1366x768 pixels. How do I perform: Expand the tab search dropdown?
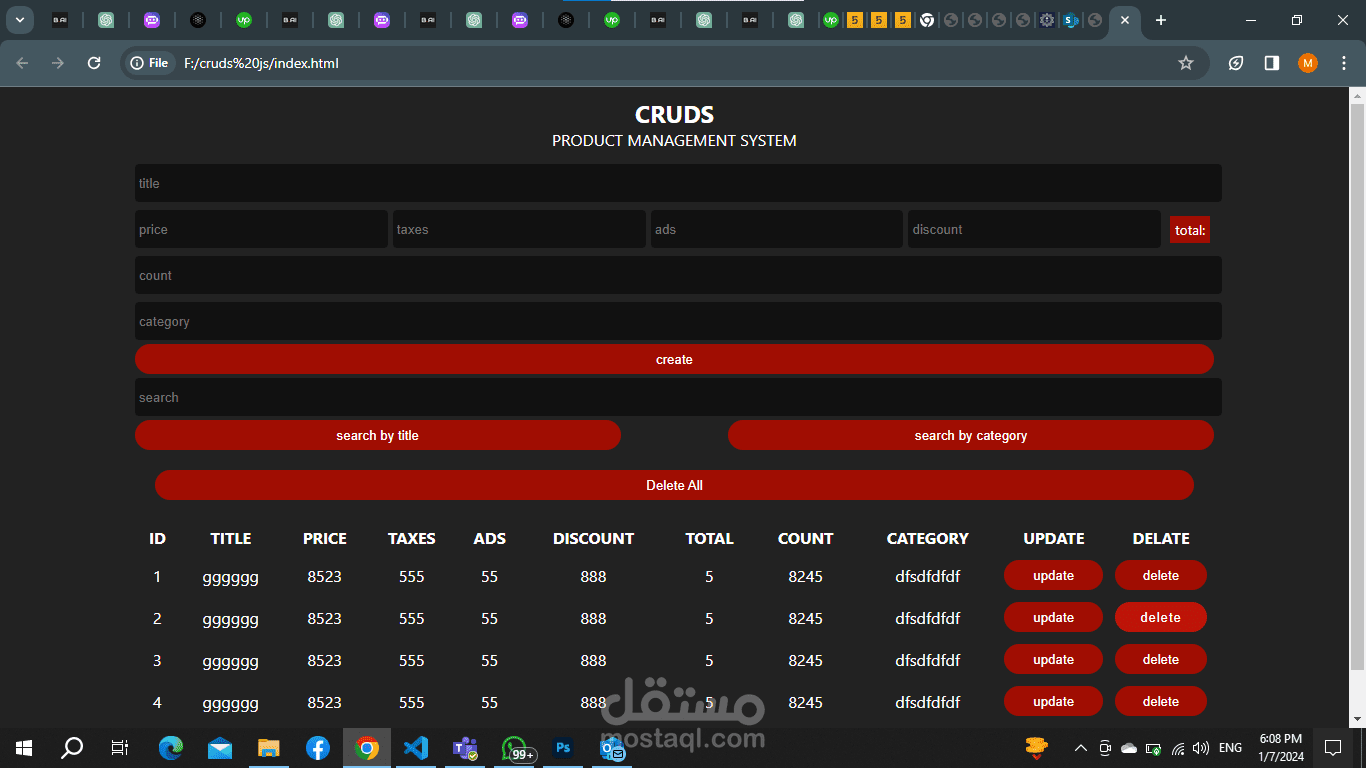19,20
